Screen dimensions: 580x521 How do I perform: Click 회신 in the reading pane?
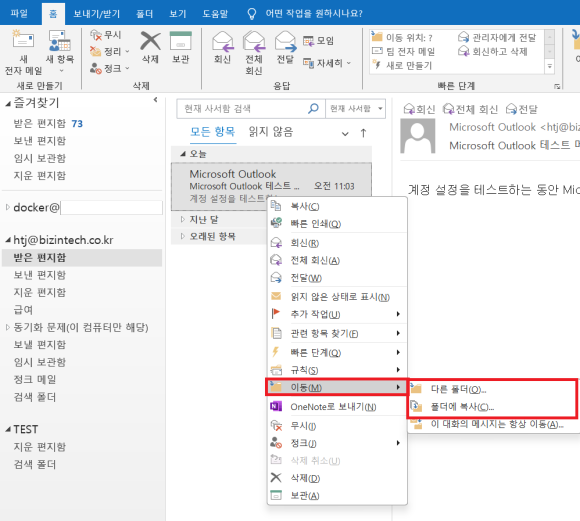[x=419, y=109]
